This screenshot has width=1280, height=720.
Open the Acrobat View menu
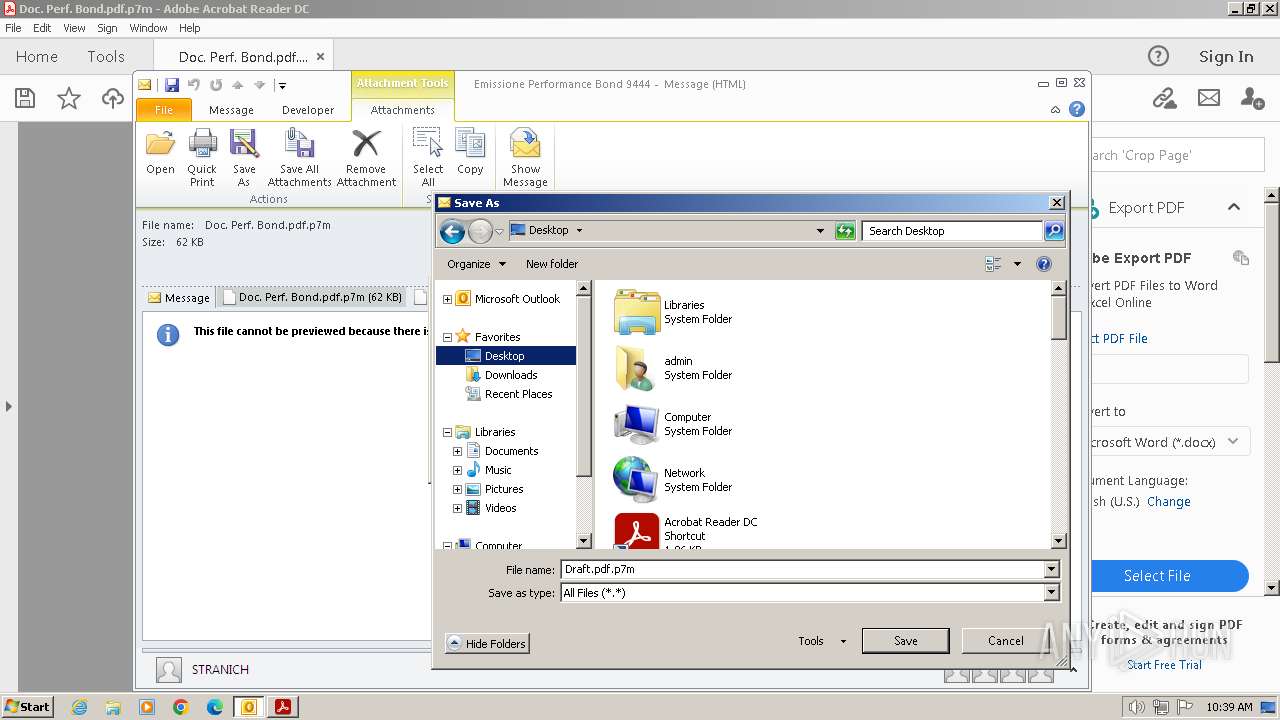(74, 28)
